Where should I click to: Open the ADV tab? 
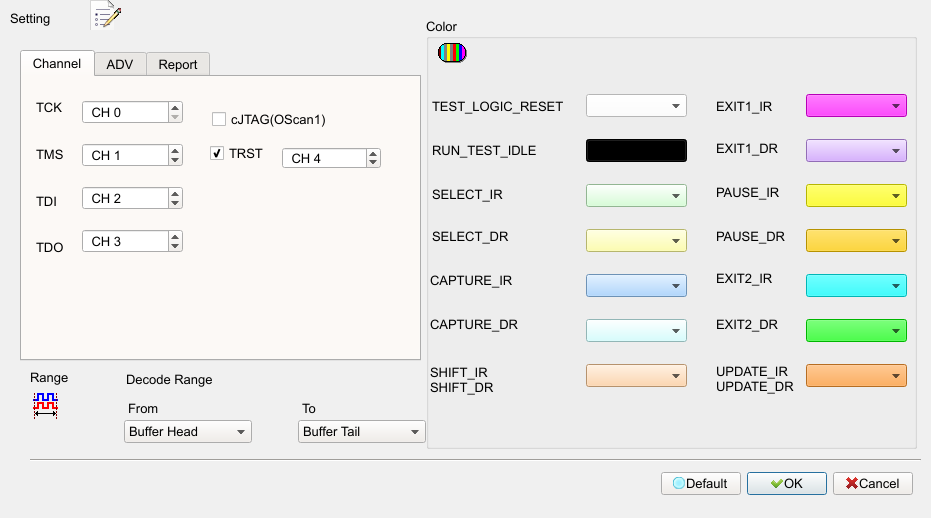click(120, 64)
